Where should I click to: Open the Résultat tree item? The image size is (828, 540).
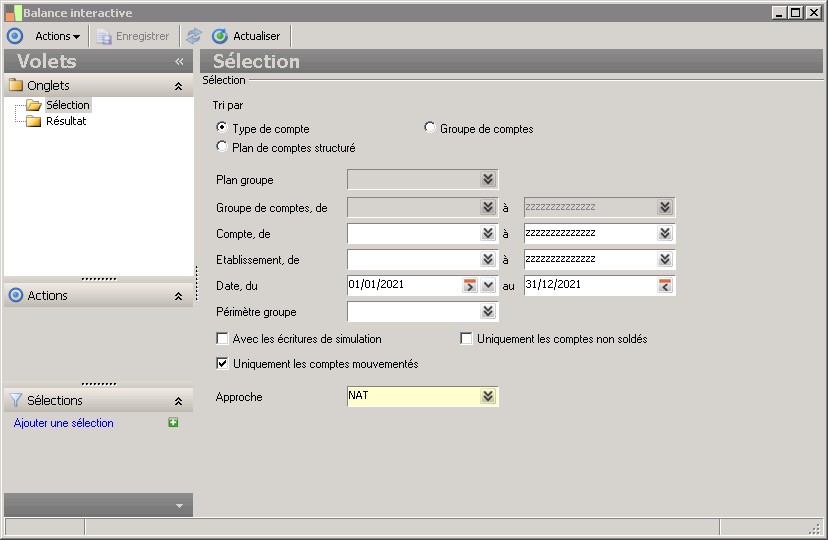point(66,121)
